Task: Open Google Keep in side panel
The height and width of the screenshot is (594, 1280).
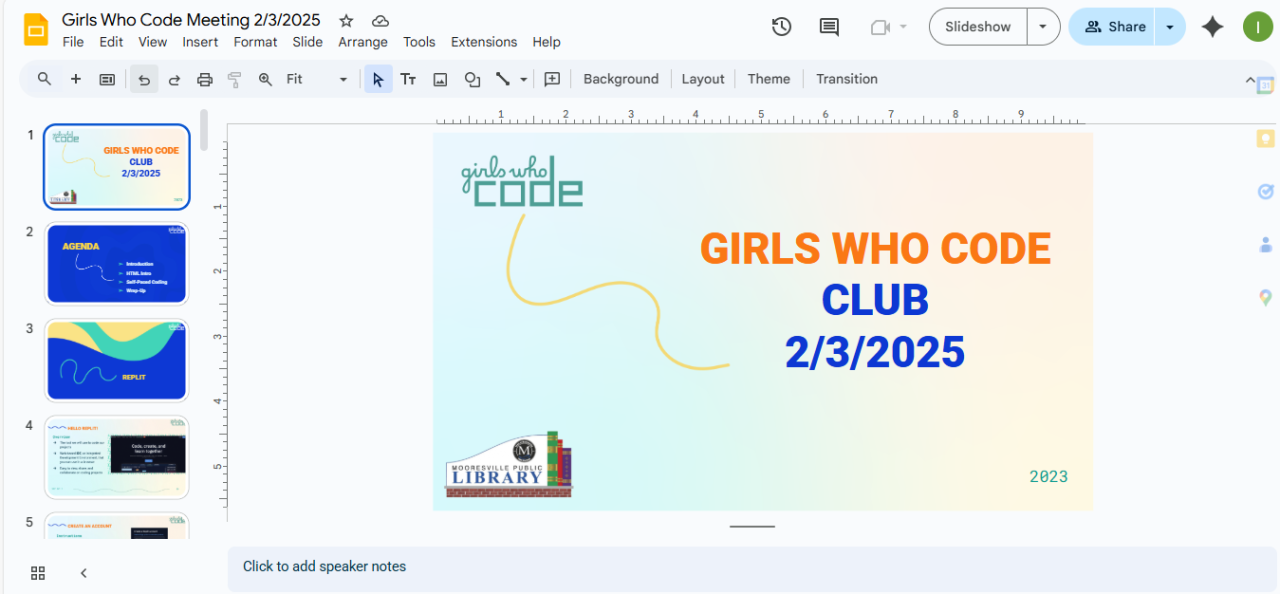Action: [1265, 139]
